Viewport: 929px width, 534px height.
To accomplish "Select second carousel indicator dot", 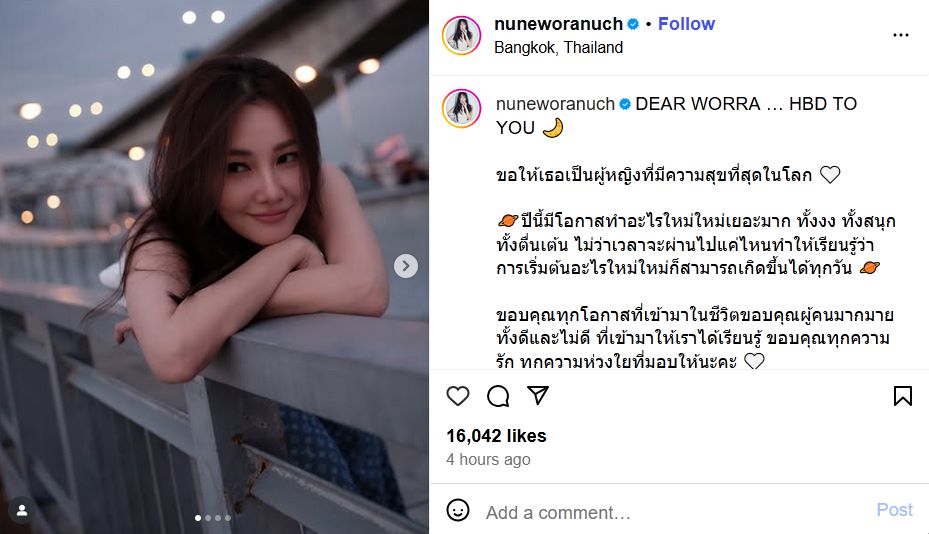I will click(207, 518).
